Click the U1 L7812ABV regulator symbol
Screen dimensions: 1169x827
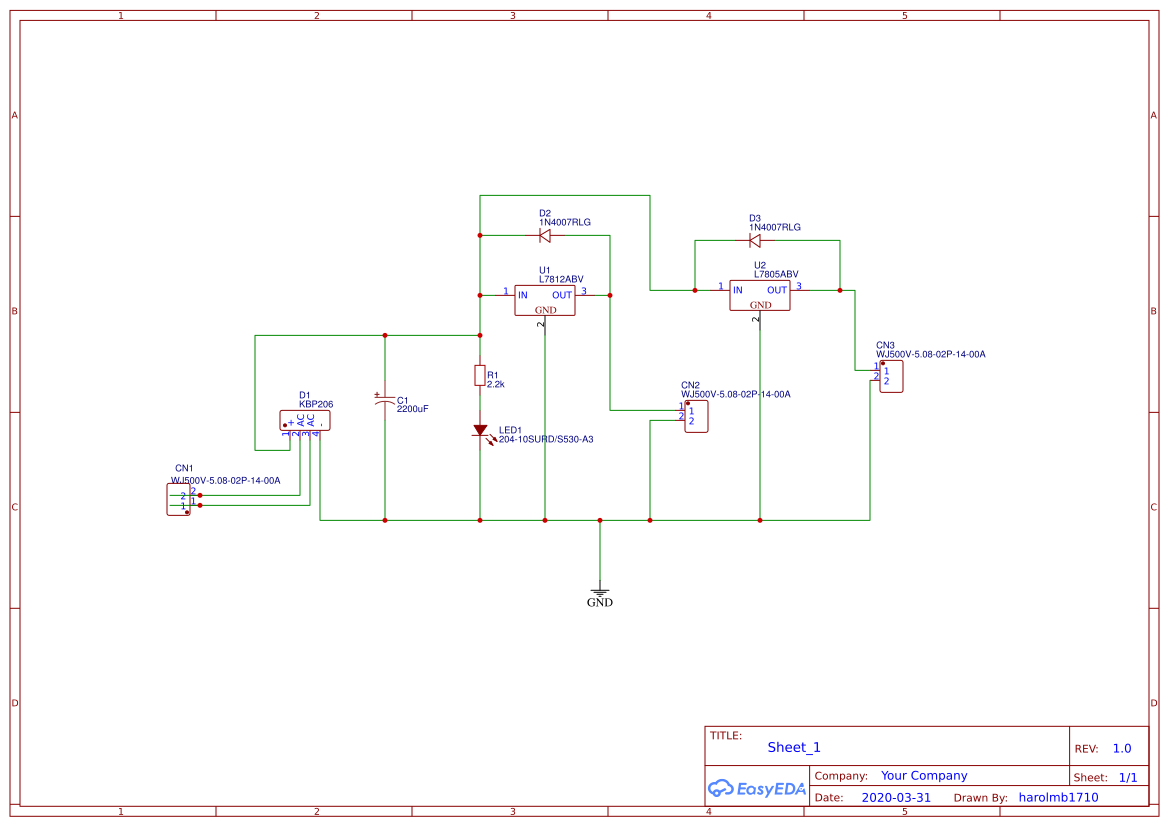544,302
